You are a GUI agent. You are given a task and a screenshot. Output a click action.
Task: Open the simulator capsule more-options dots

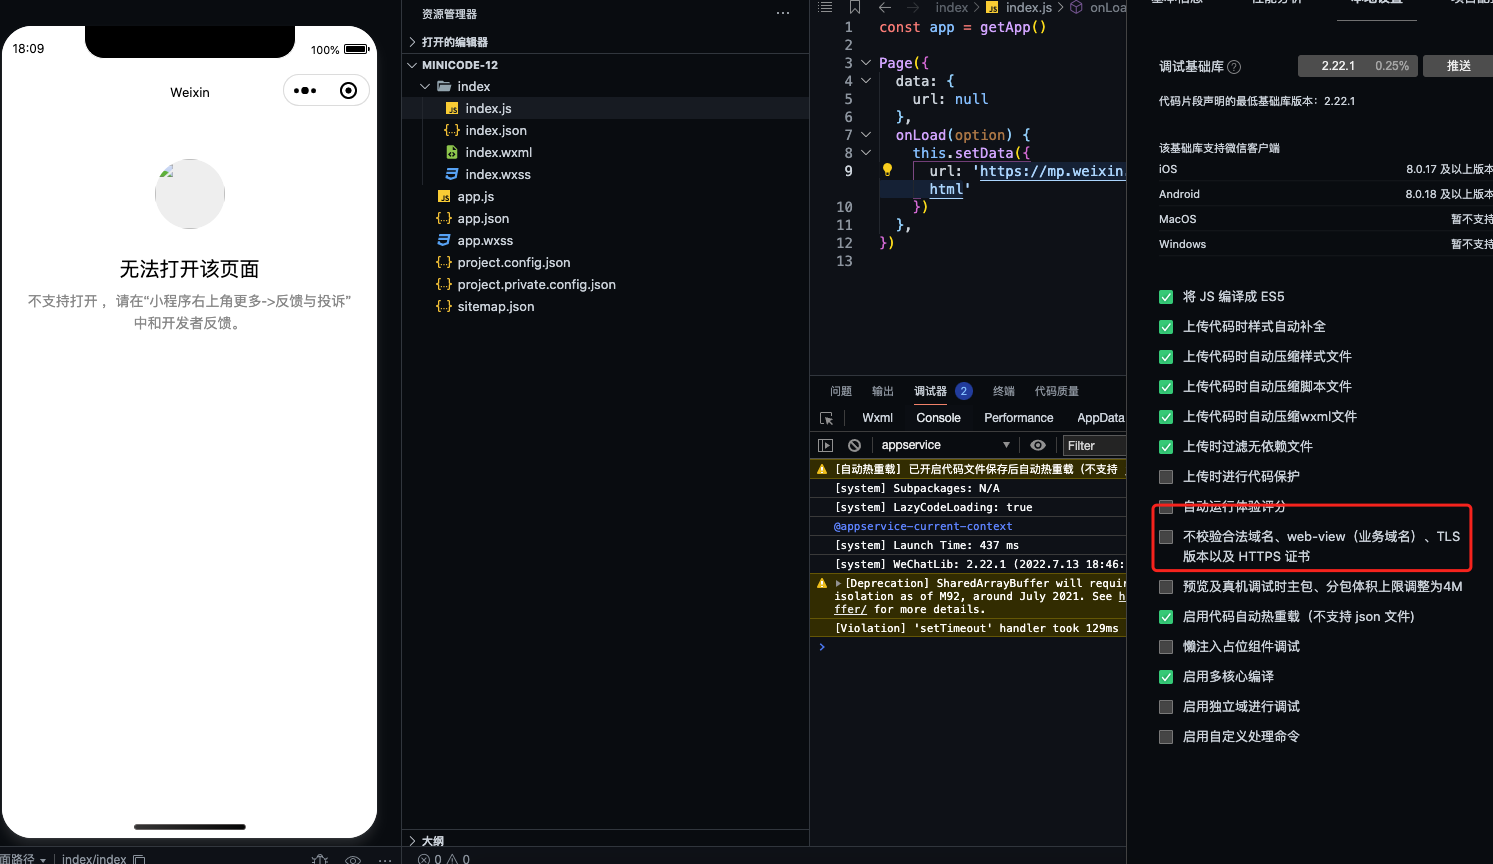305,91
